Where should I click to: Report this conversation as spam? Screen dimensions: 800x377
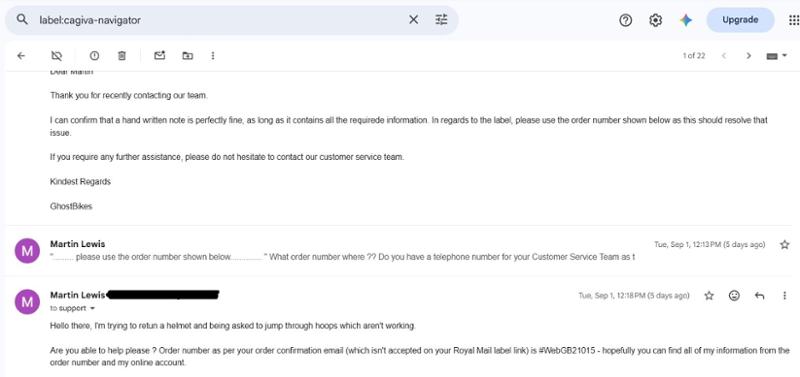(x=94, y=56)
